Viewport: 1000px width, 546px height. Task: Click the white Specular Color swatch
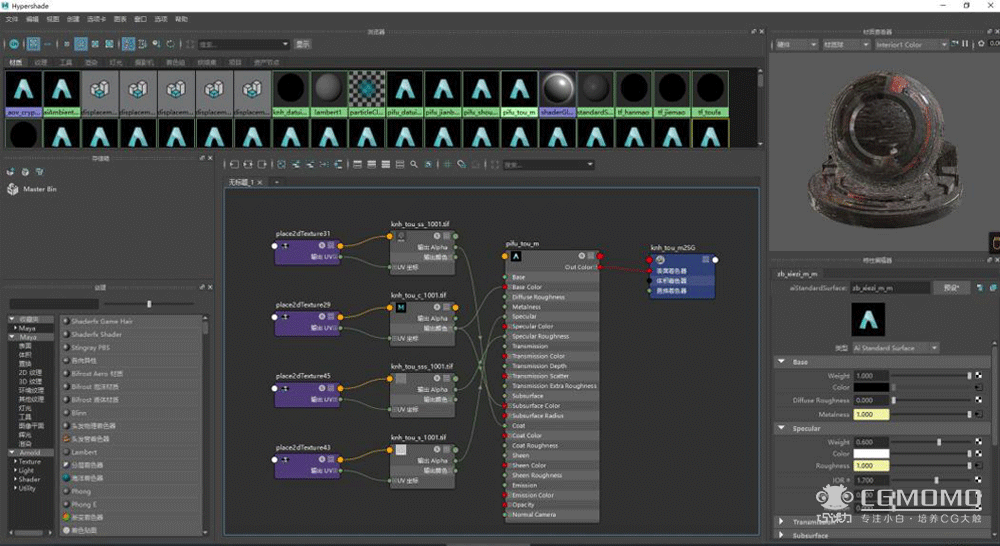[x=871, y=454]
